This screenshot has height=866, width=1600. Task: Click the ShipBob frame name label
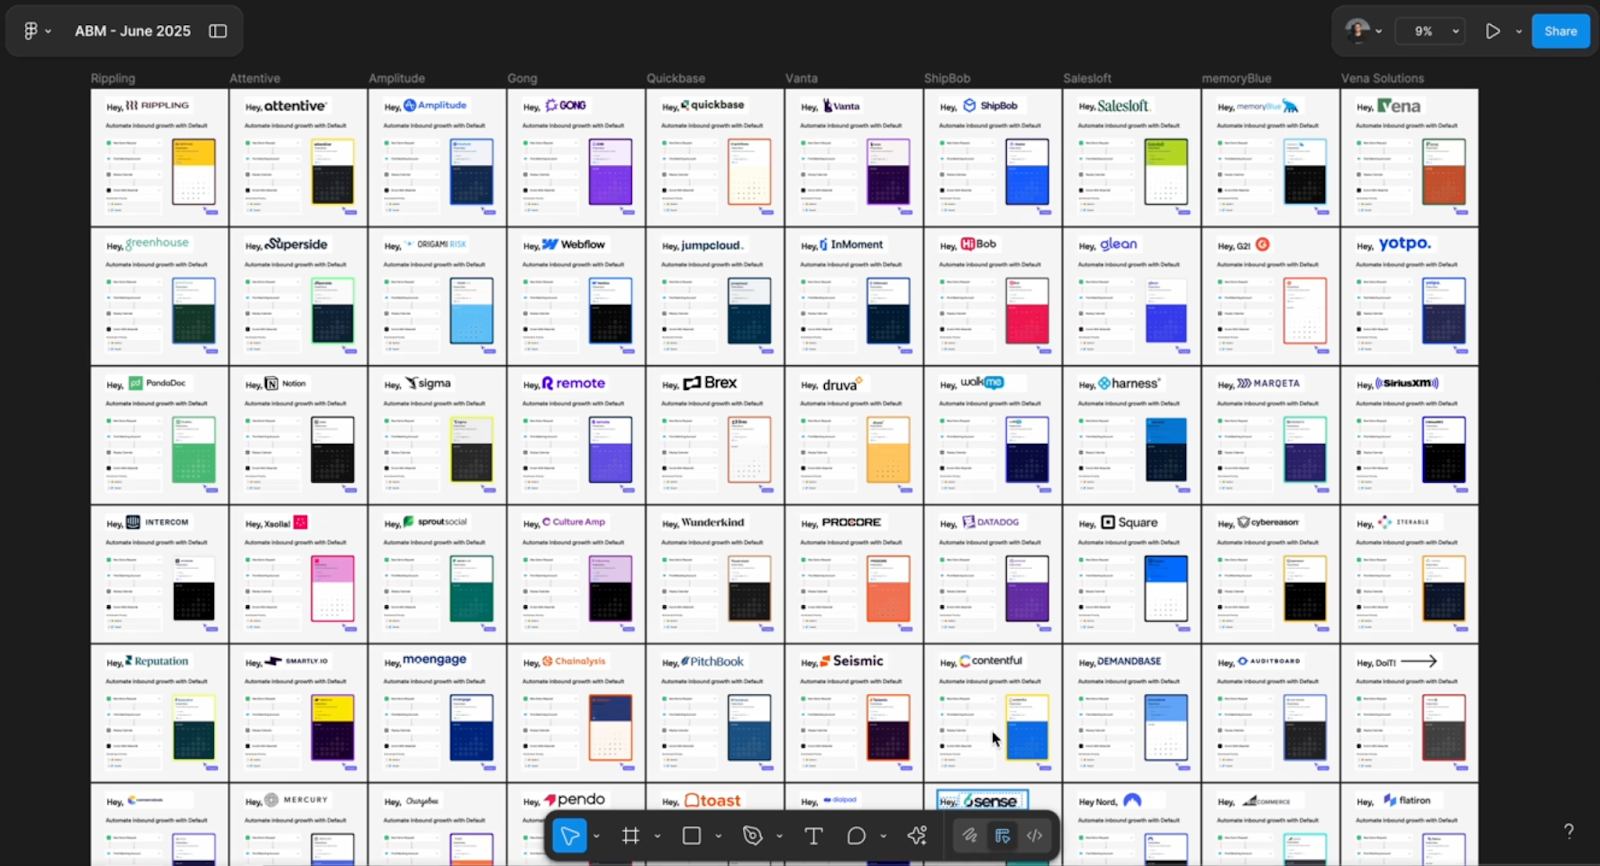tap(947, 78)
